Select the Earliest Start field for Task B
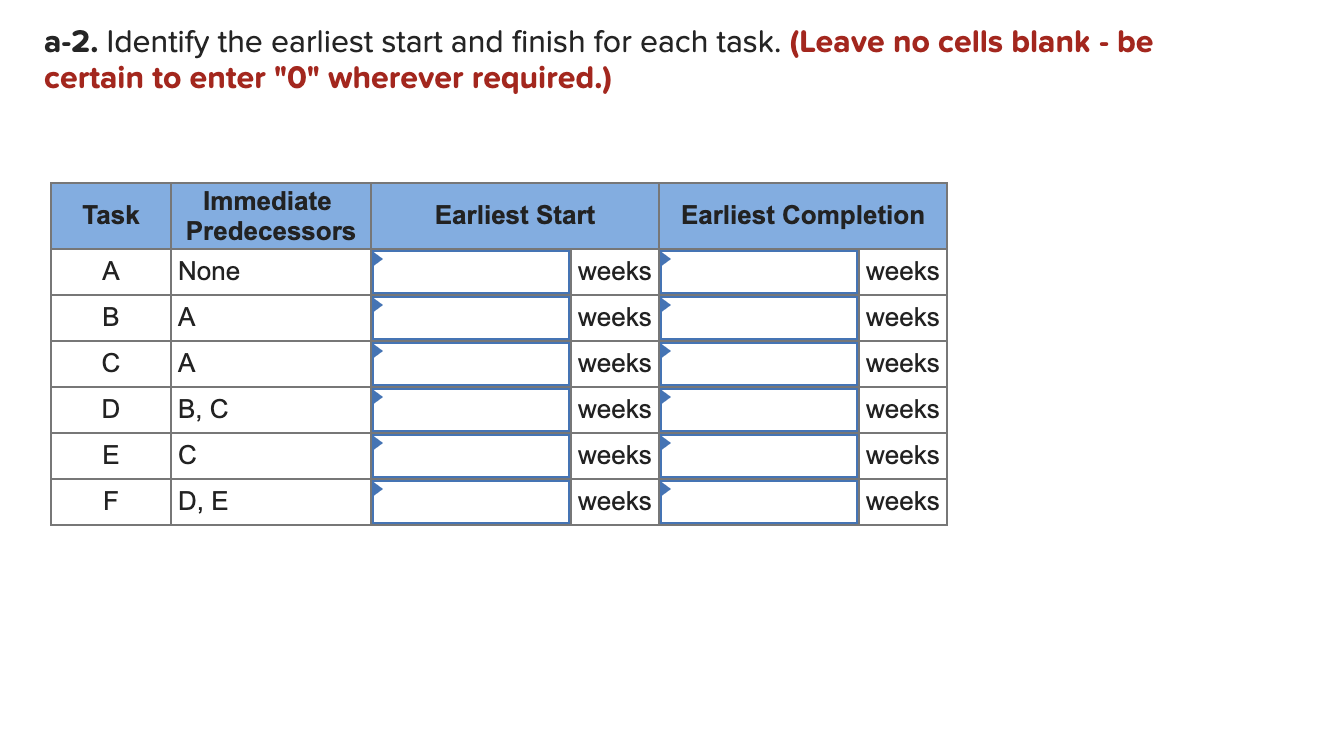Image resolution: width=1340 pixels, height=732 pixels. 470,317
